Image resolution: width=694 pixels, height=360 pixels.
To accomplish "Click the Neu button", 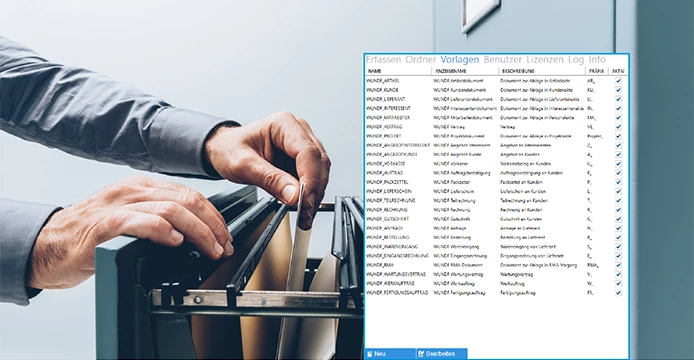I will (390, 354).
